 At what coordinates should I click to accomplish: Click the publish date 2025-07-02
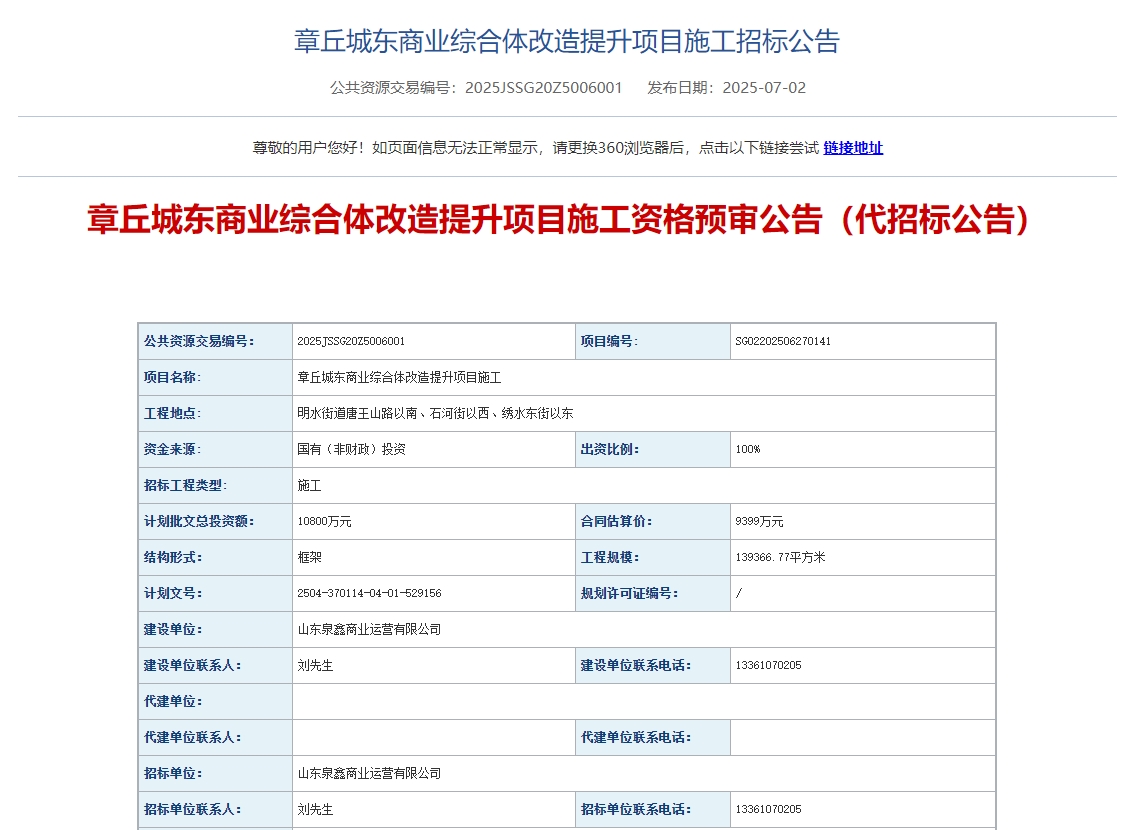pos(764,88)
